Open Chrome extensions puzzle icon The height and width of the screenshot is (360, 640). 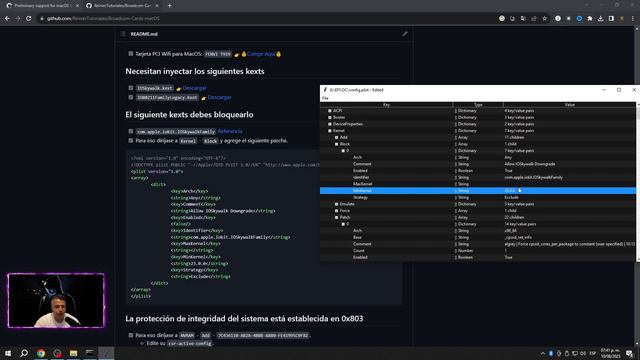pos(590,18)
